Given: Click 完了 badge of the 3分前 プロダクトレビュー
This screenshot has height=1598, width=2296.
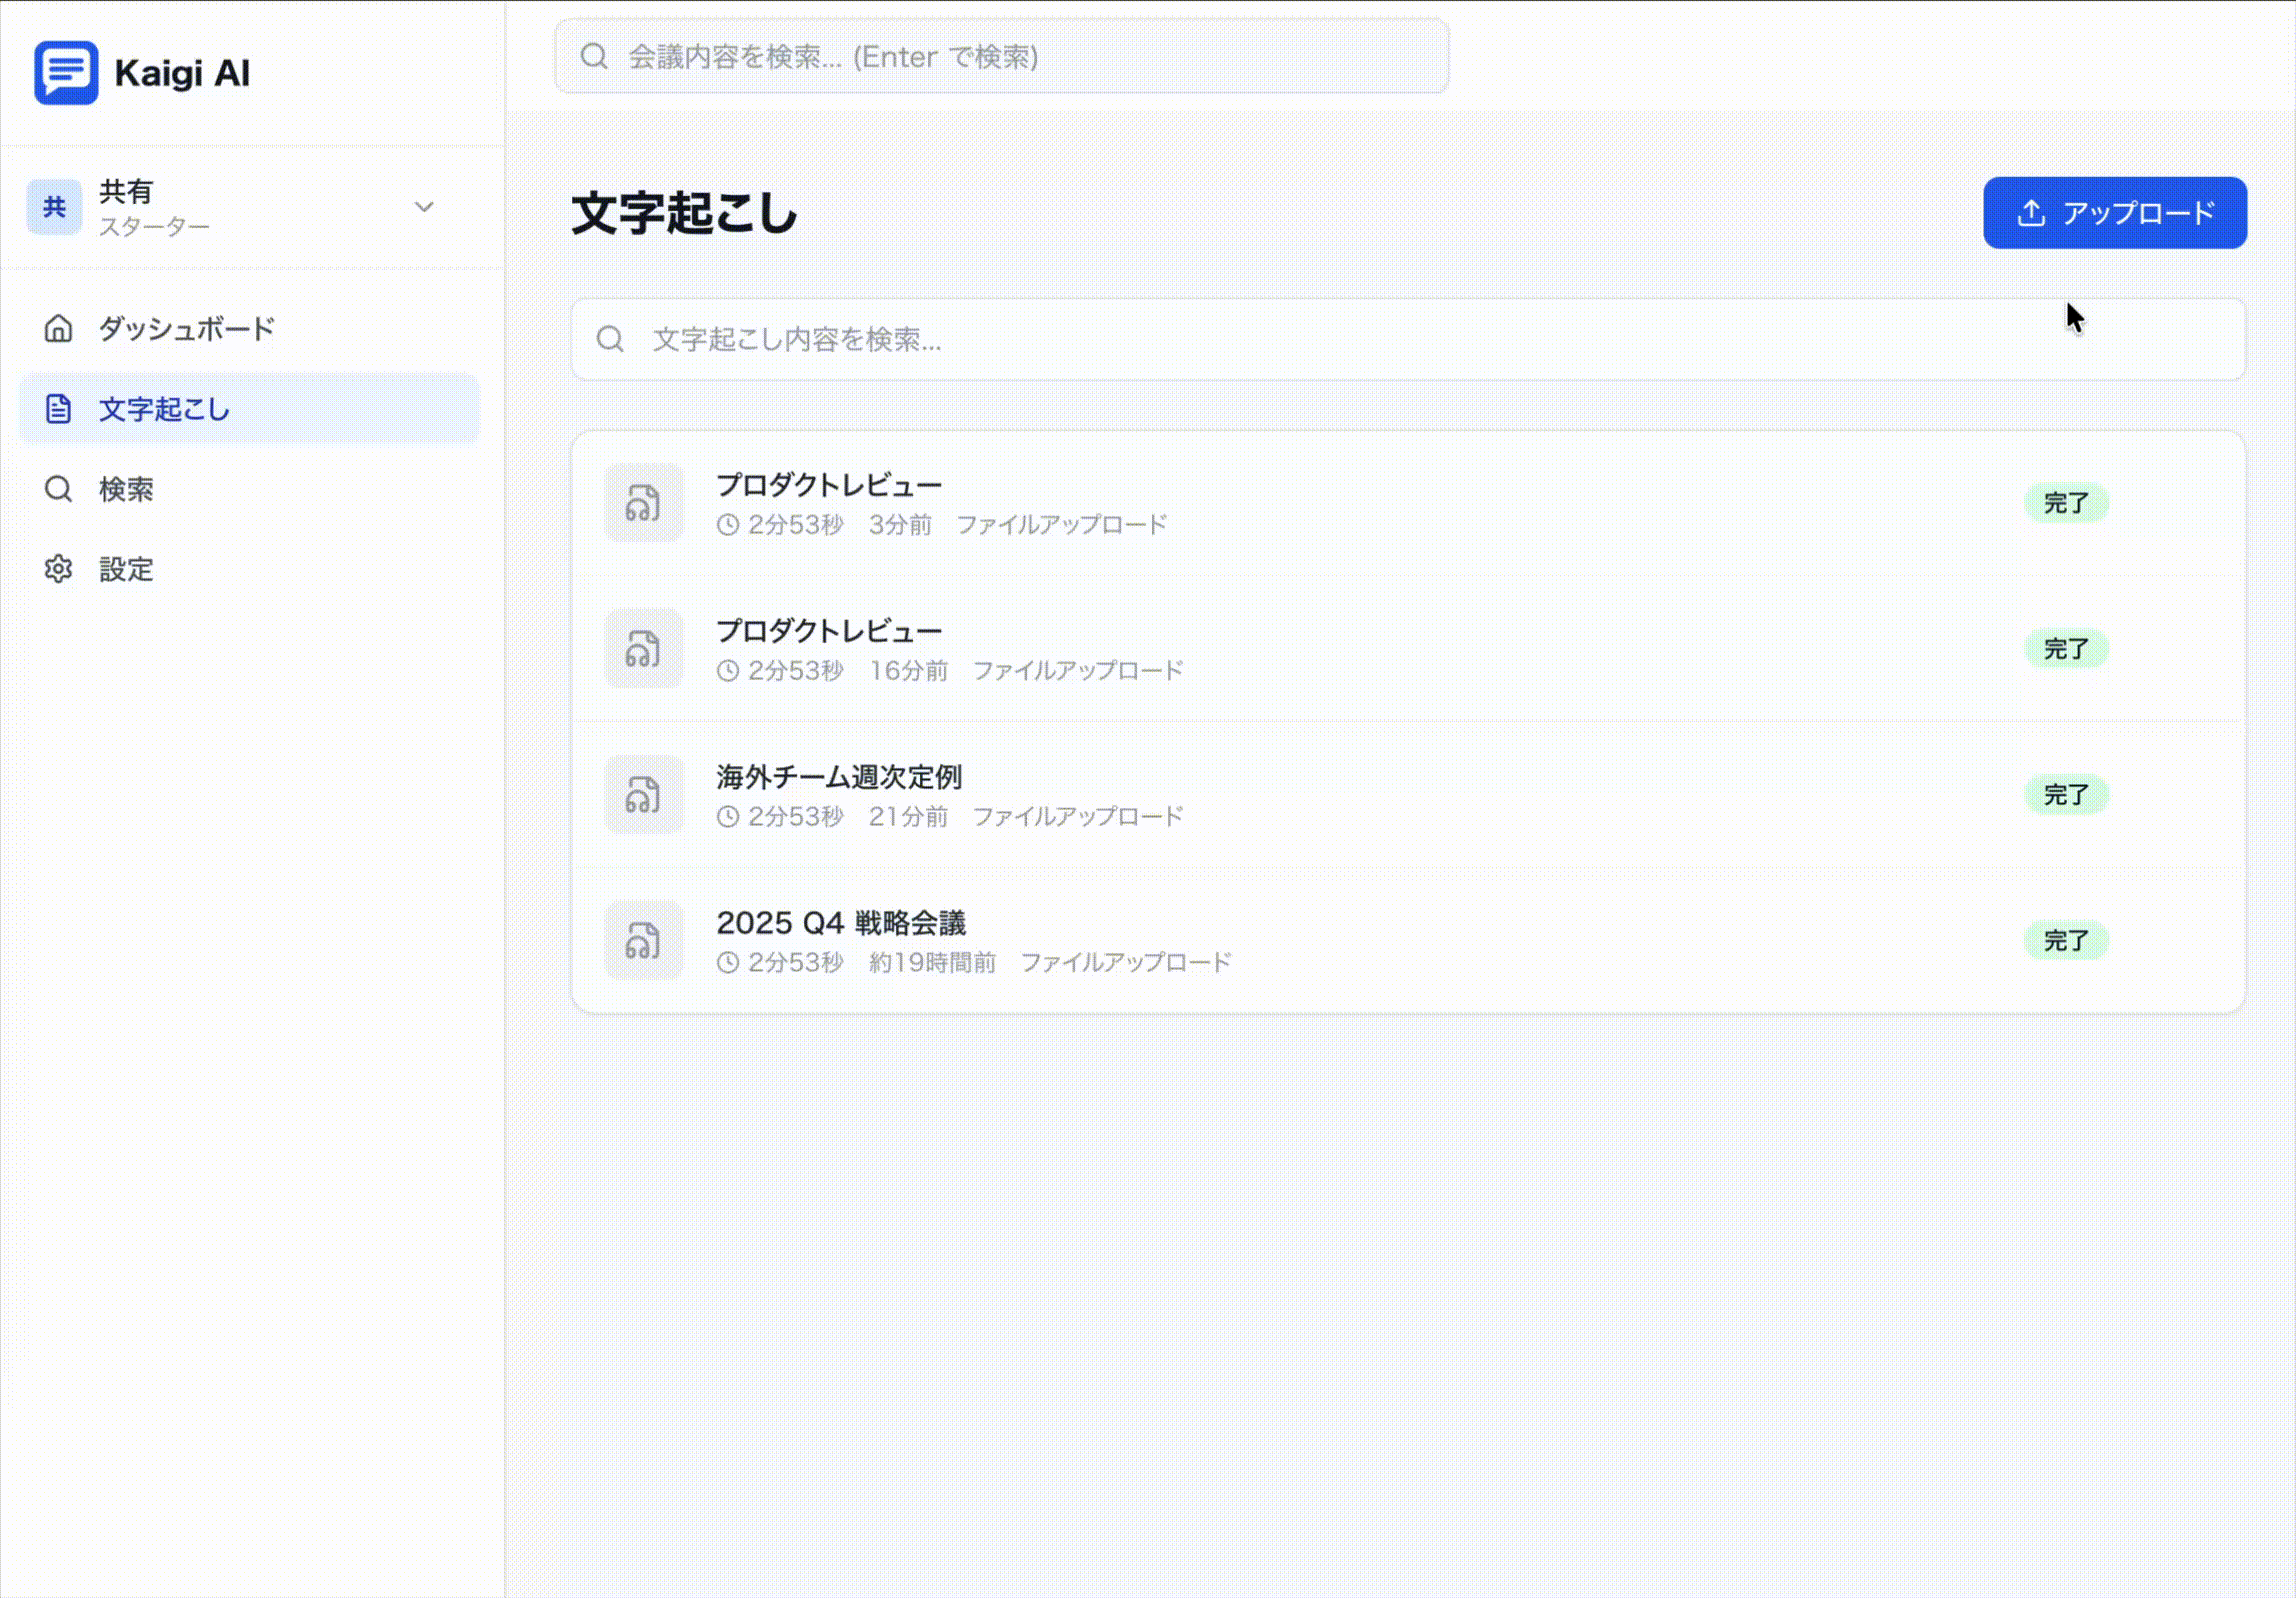Looking at the screenshot, I should (2066, 503).
